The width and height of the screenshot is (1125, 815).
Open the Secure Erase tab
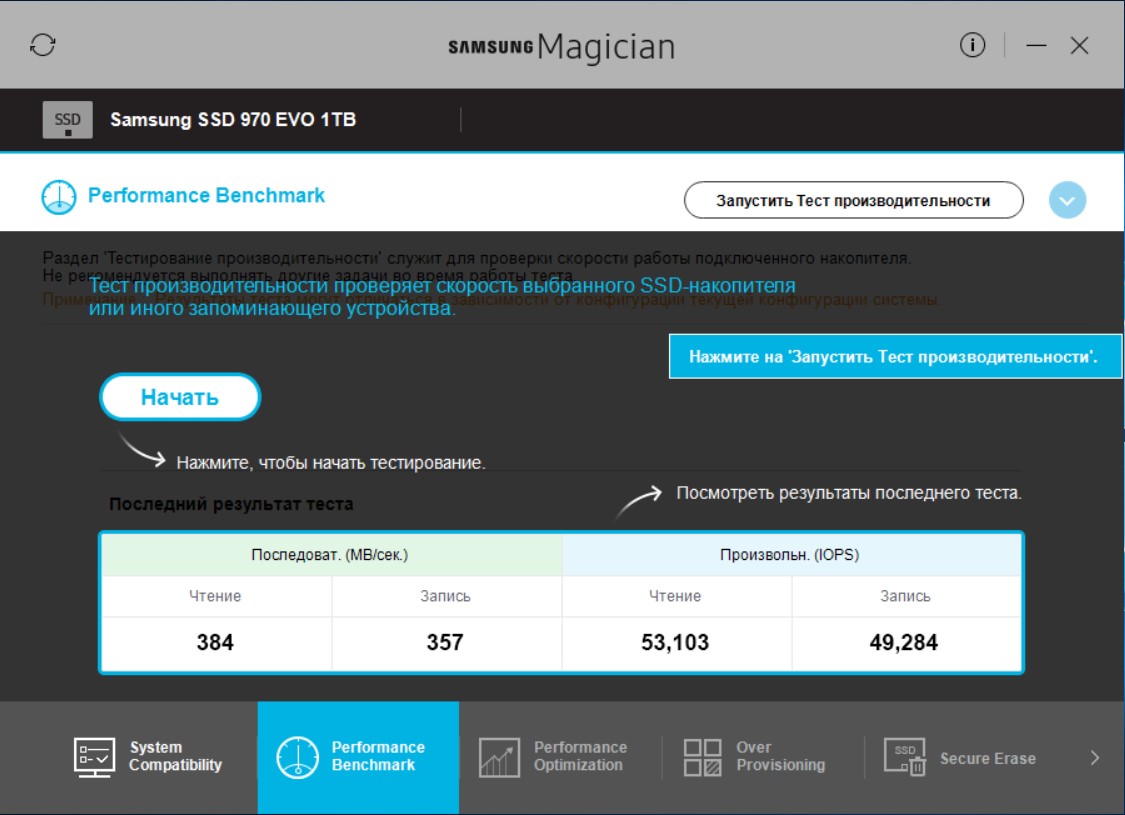pyautogui.click(x=966, y=757)
